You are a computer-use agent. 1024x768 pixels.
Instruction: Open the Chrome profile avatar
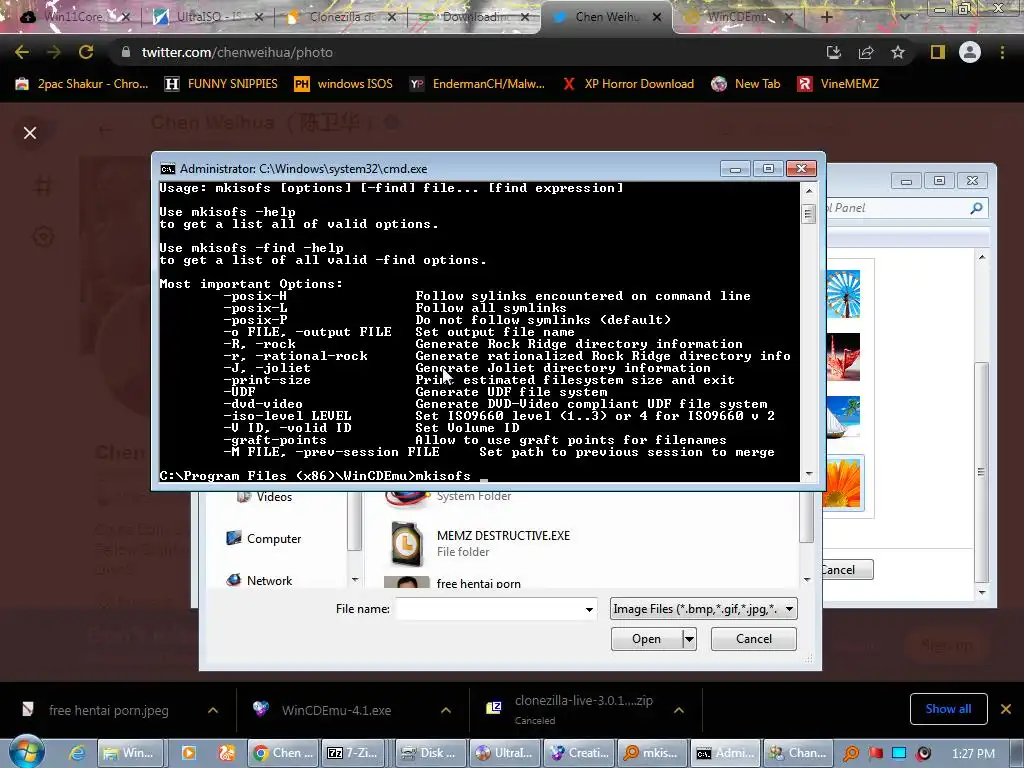(970, 52)
